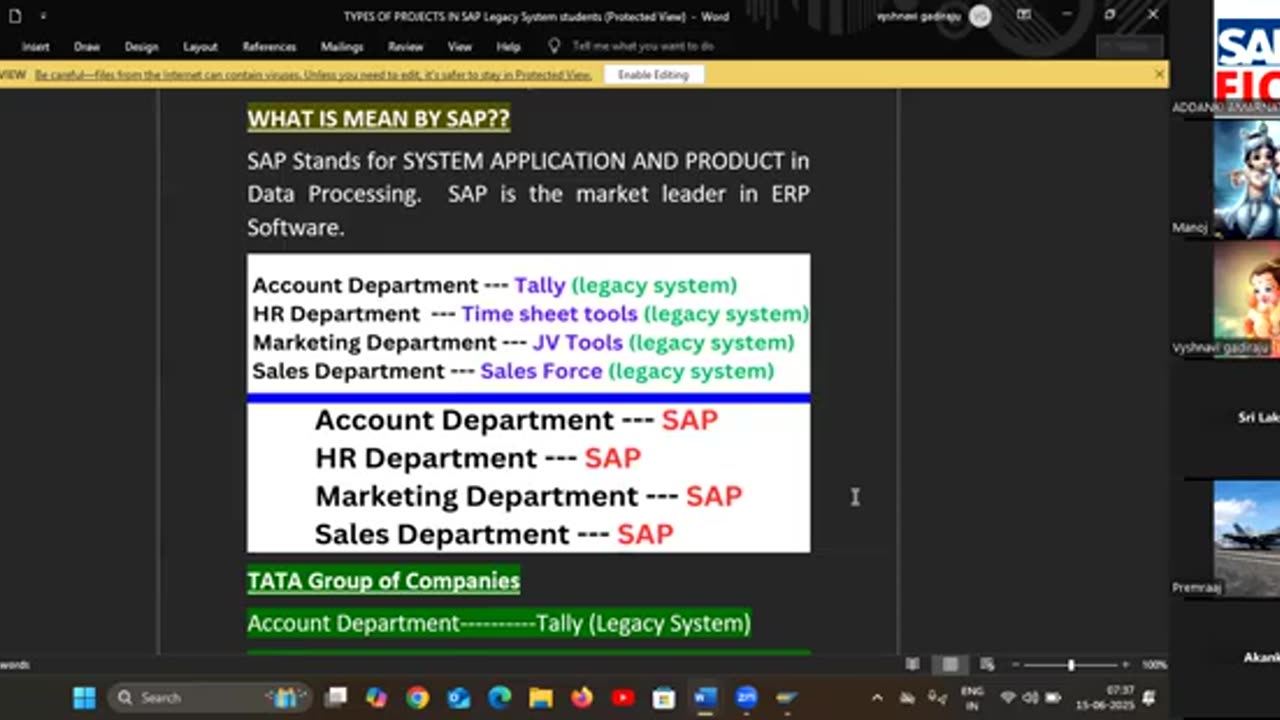Click the Ribbon Display Options icon
The width and height of the screenshot is (1280, 720).
point(1023,15)
